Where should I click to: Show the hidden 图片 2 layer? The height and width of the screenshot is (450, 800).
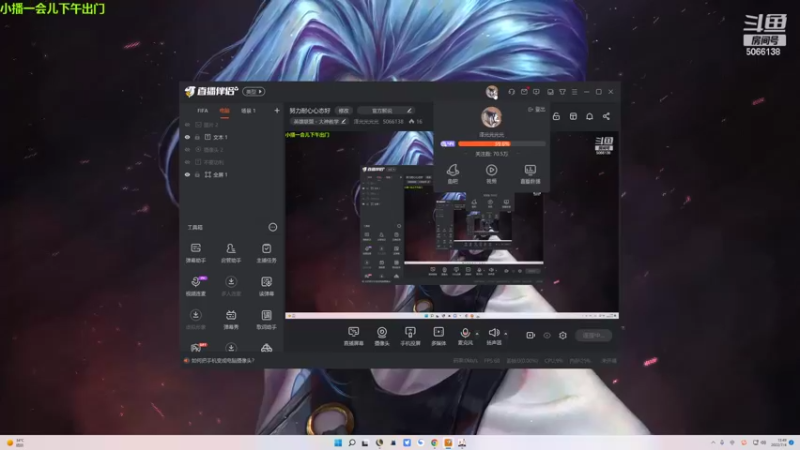pyautogui.click(x=187, y=125)
